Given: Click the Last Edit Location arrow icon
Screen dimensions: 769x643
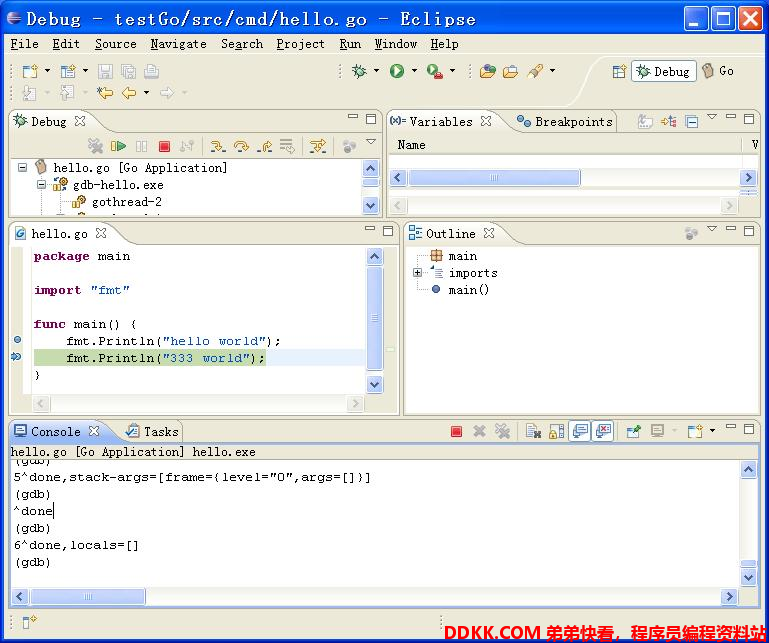Looking at the screenshot, I should click(105, 93).
